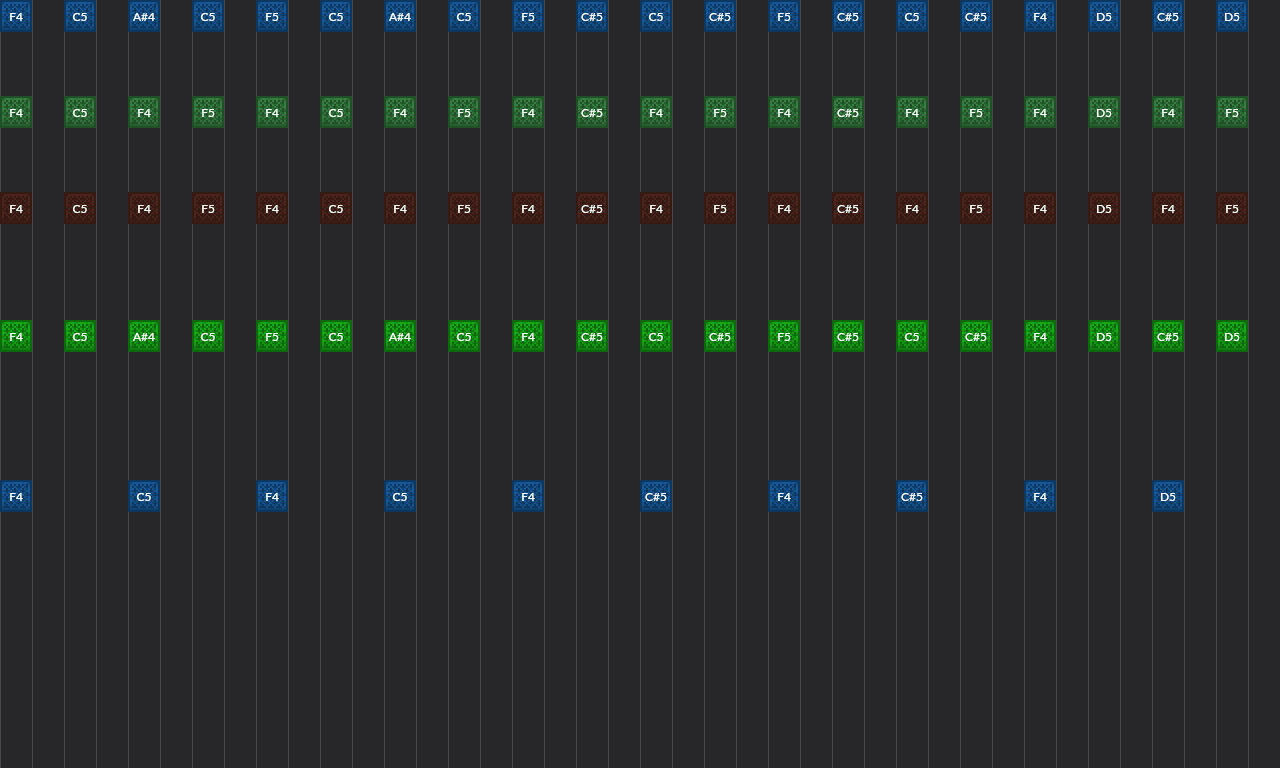Select the A#4 note at the start of the top blue row
Image resolution: width=1280 pixels, height=768 pixels.
[144, 16]
